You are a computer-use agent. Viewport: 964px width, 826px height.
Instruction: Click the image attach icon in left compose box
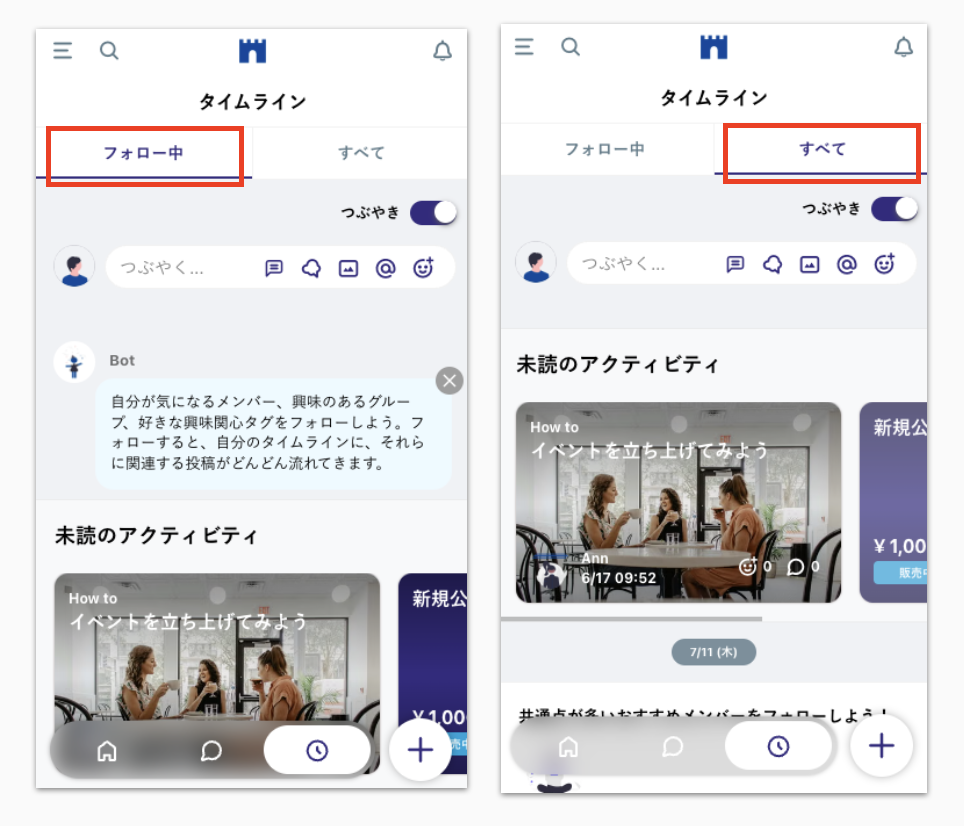pyautogui.click(x=348, y=268)
